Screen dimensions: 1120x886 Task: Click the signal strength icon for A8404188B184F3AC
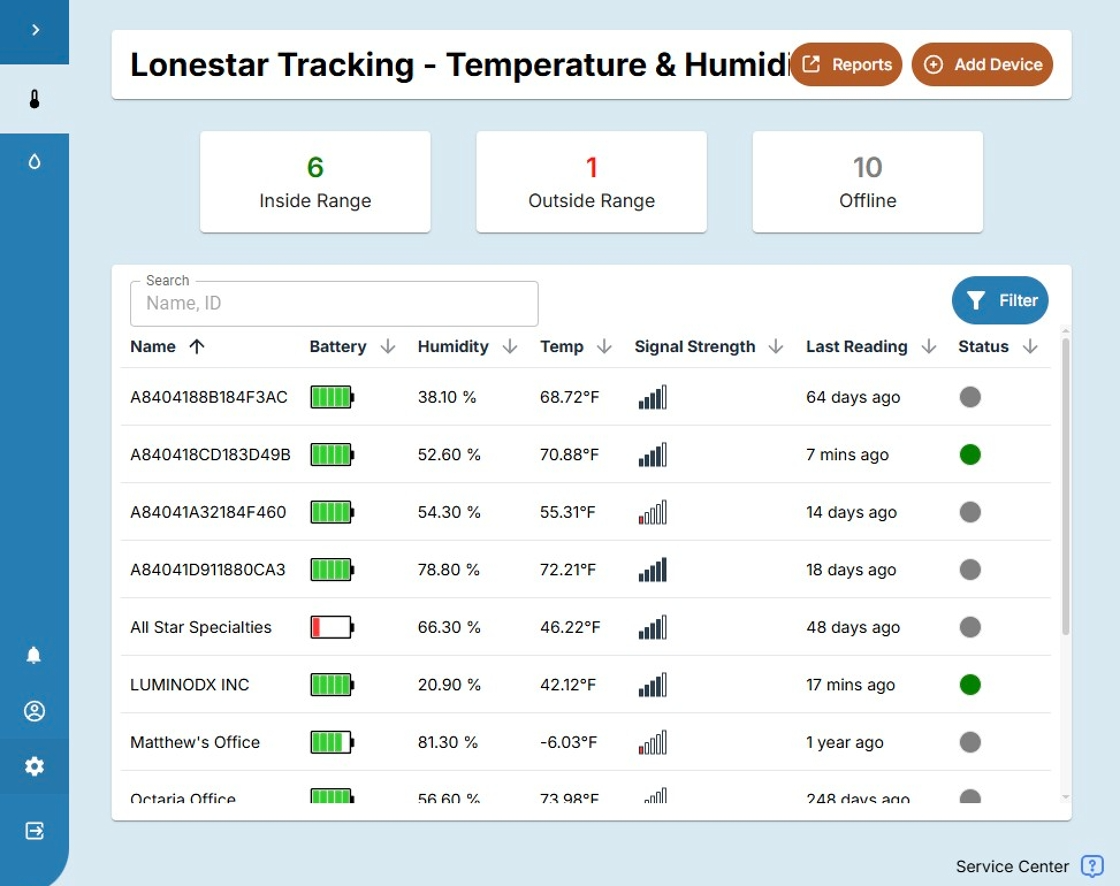(x=652, y=397)
